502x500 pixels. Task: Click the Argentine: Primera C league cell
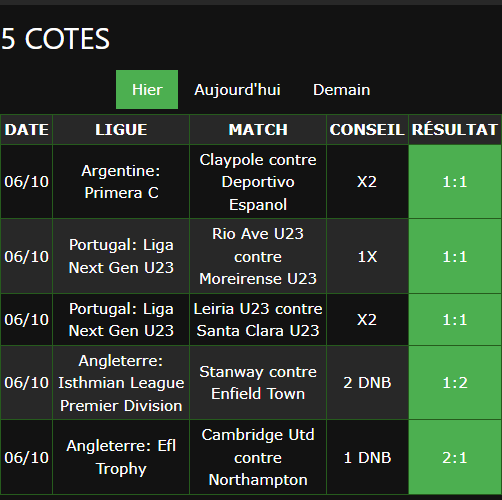tap(121, 182)
